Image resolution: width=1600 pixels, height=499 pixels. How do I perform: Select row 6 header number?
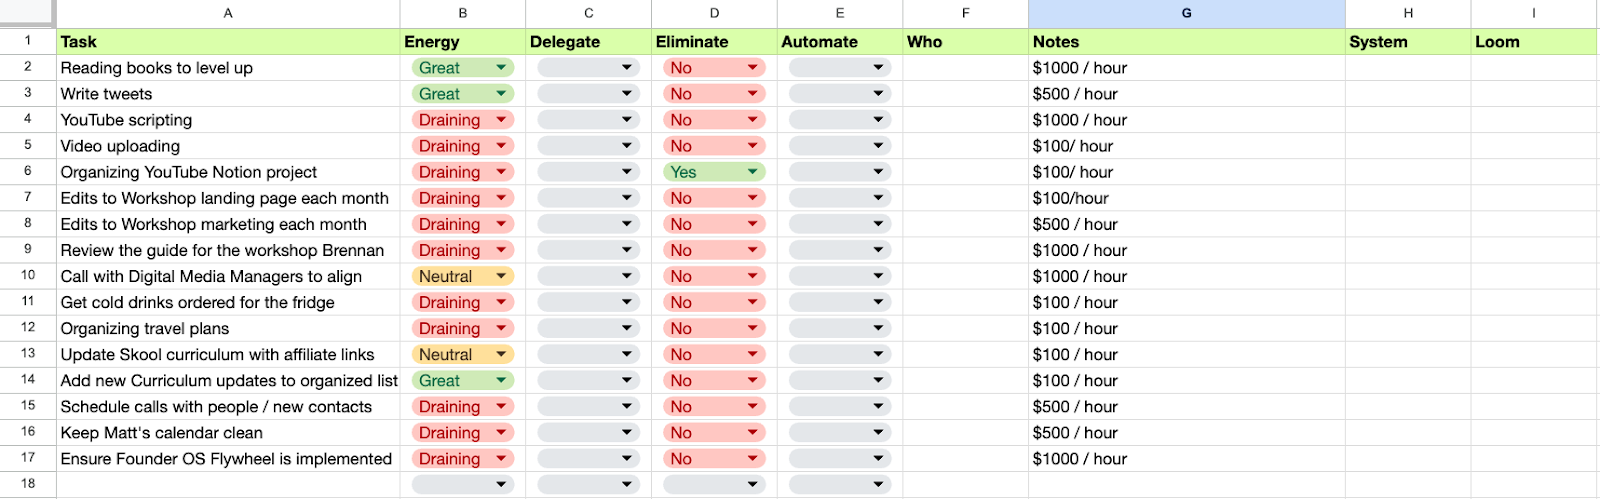coord(28,172)
